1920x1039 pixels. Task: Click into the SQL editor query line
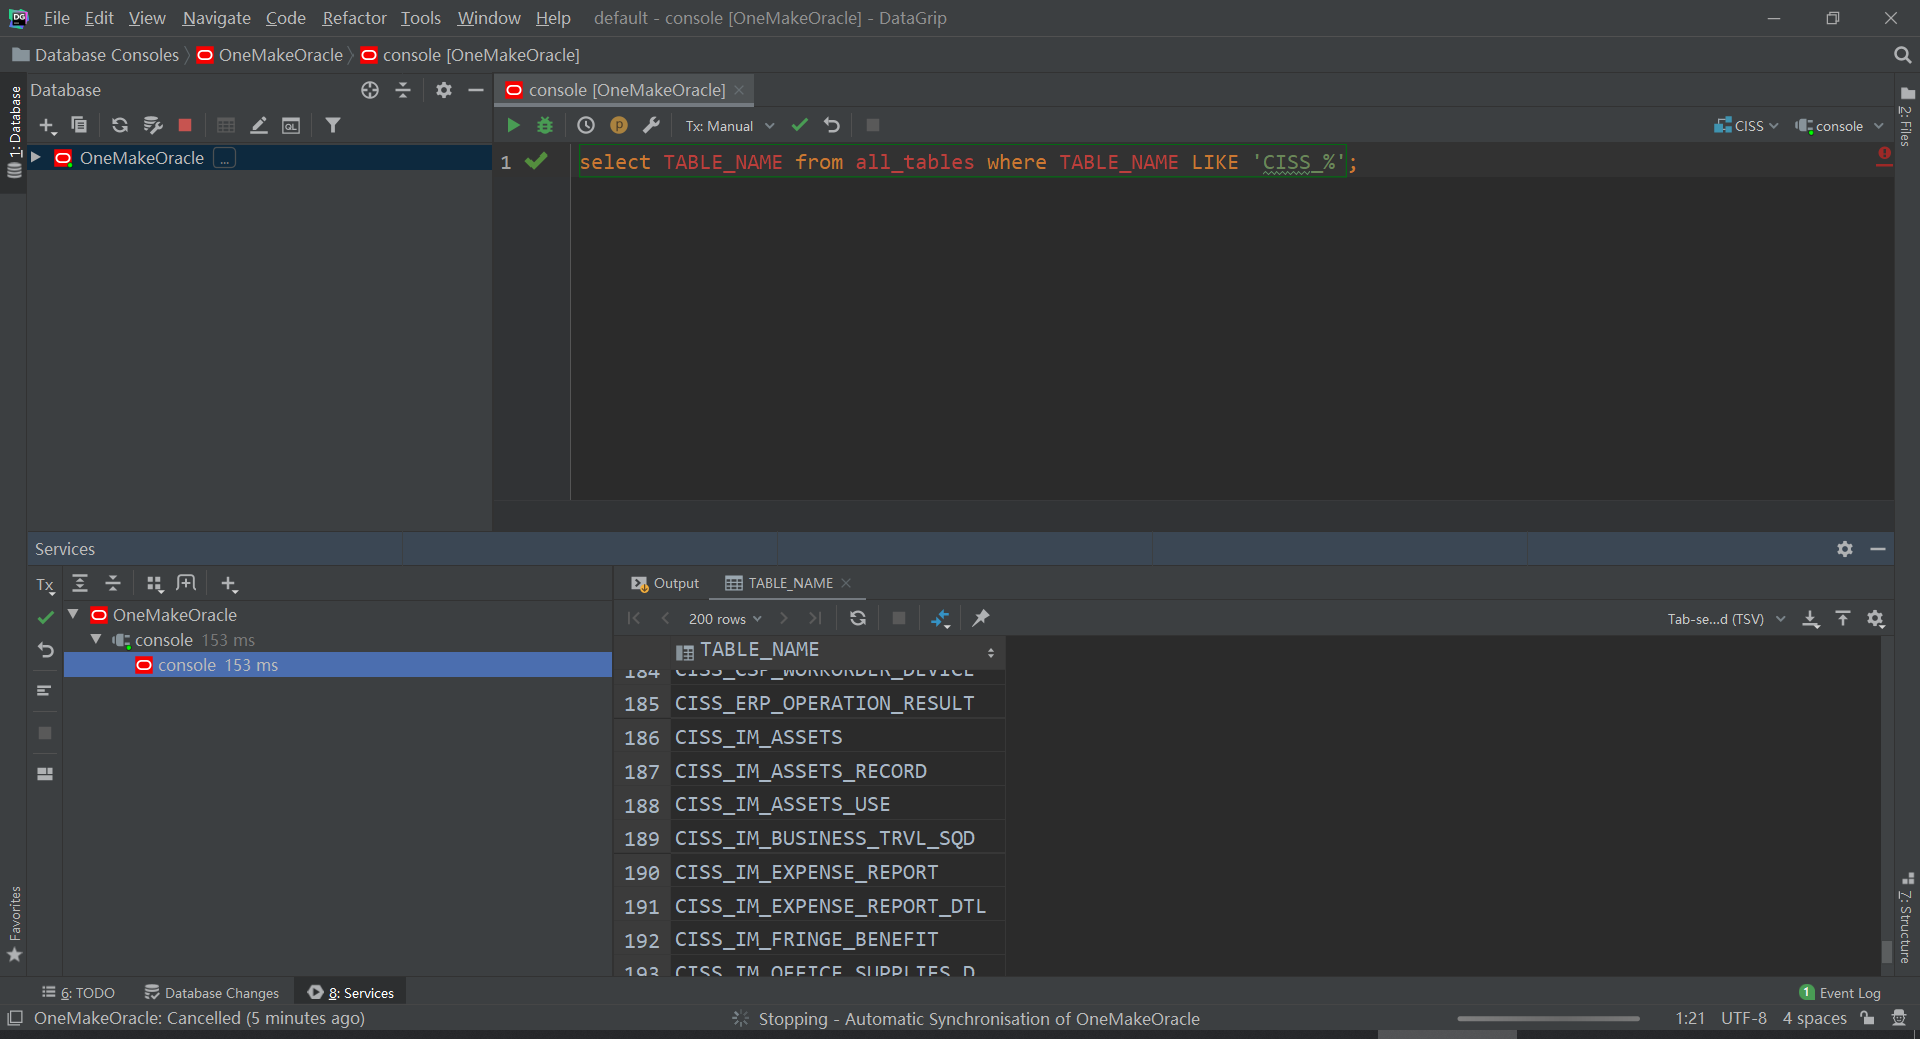pyautogui.click(x=967, y=162)
